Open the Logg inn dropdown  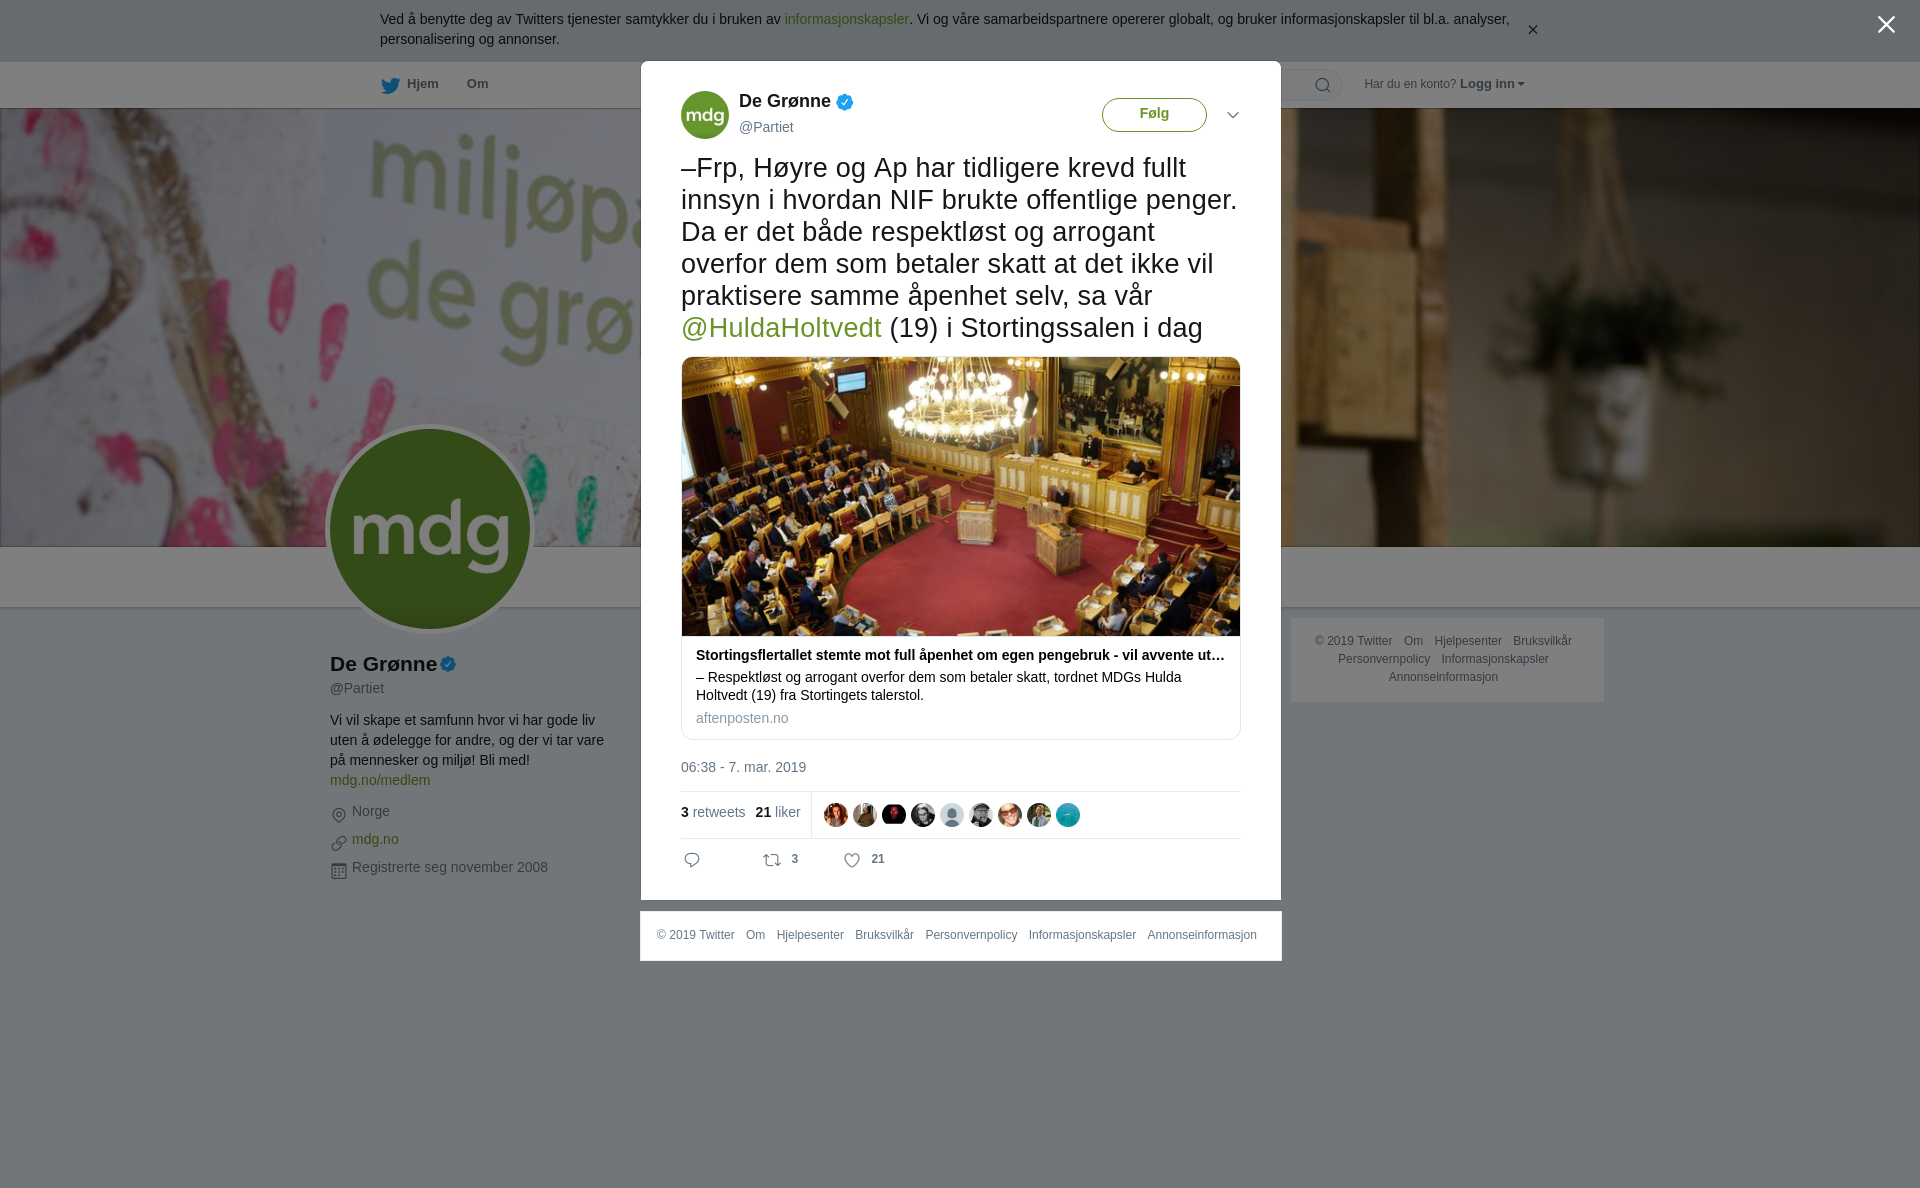point(1492,84)
